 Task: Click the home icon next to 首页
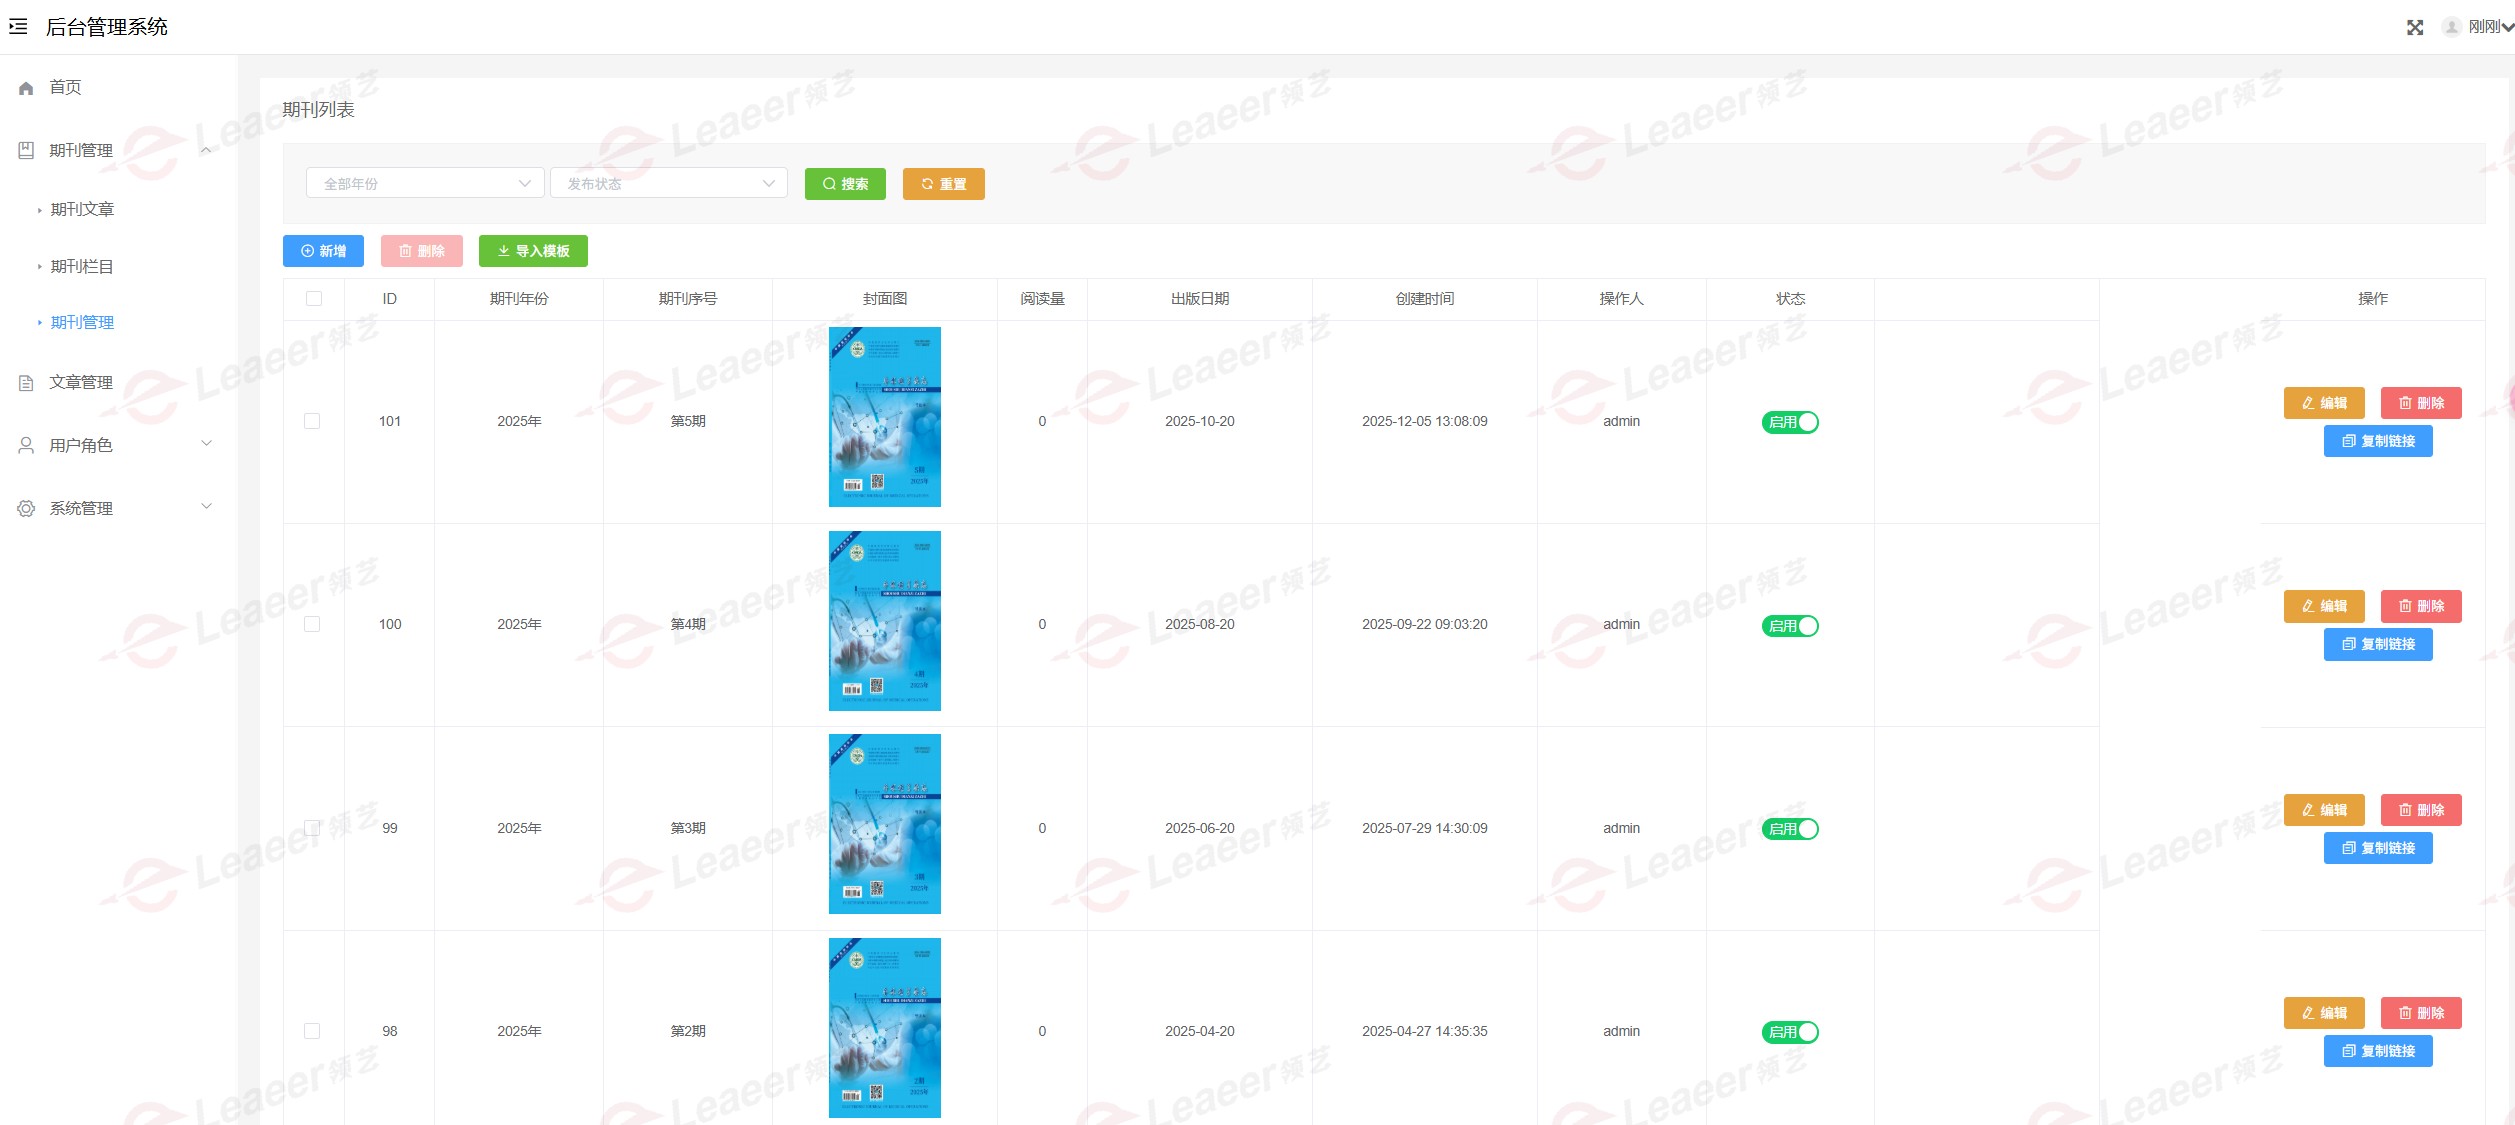point(26,88)
